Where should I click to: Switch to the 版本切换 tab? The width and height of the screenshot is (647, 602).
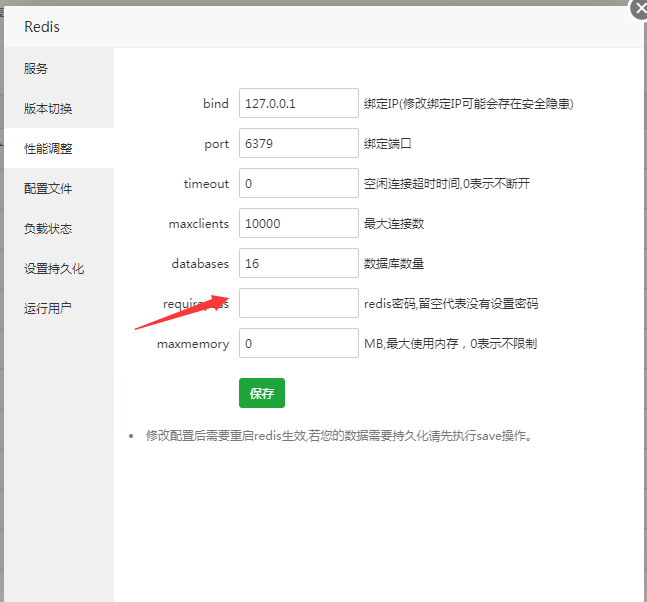[x=59, y=108]
